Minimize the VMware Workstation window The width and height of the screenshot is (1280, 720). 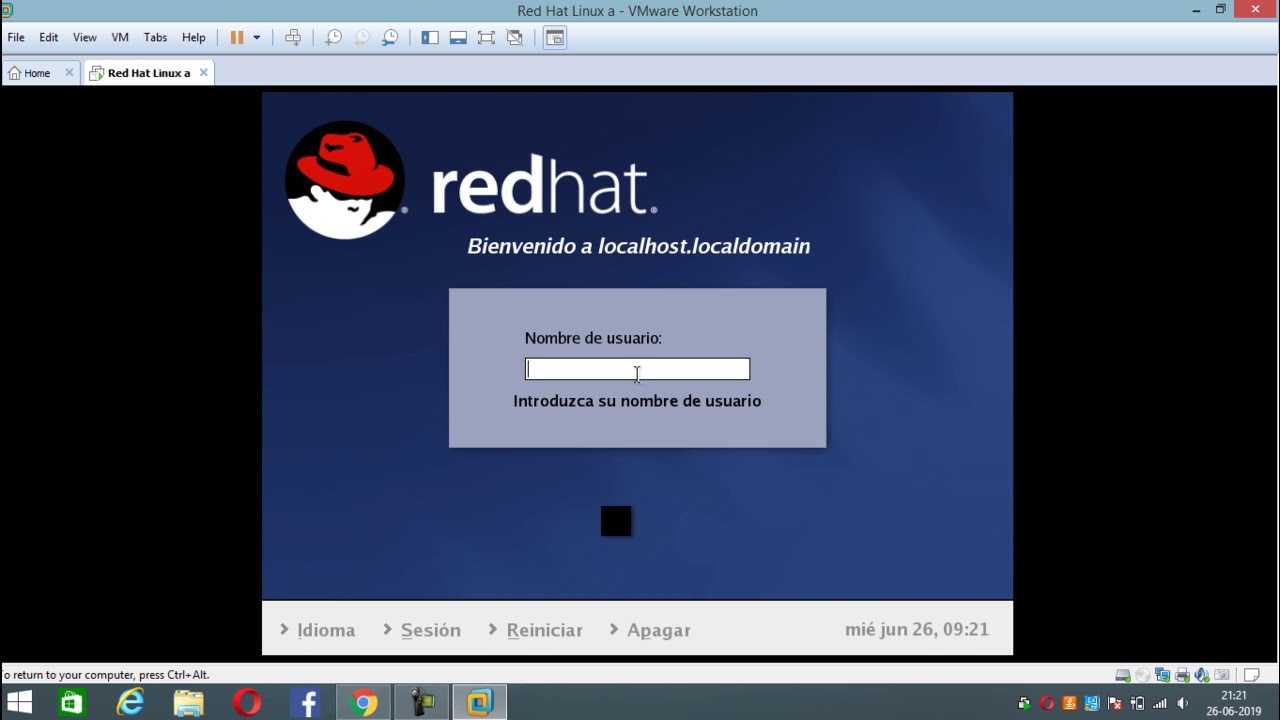pyautogui.click(x=1196, y=10)
